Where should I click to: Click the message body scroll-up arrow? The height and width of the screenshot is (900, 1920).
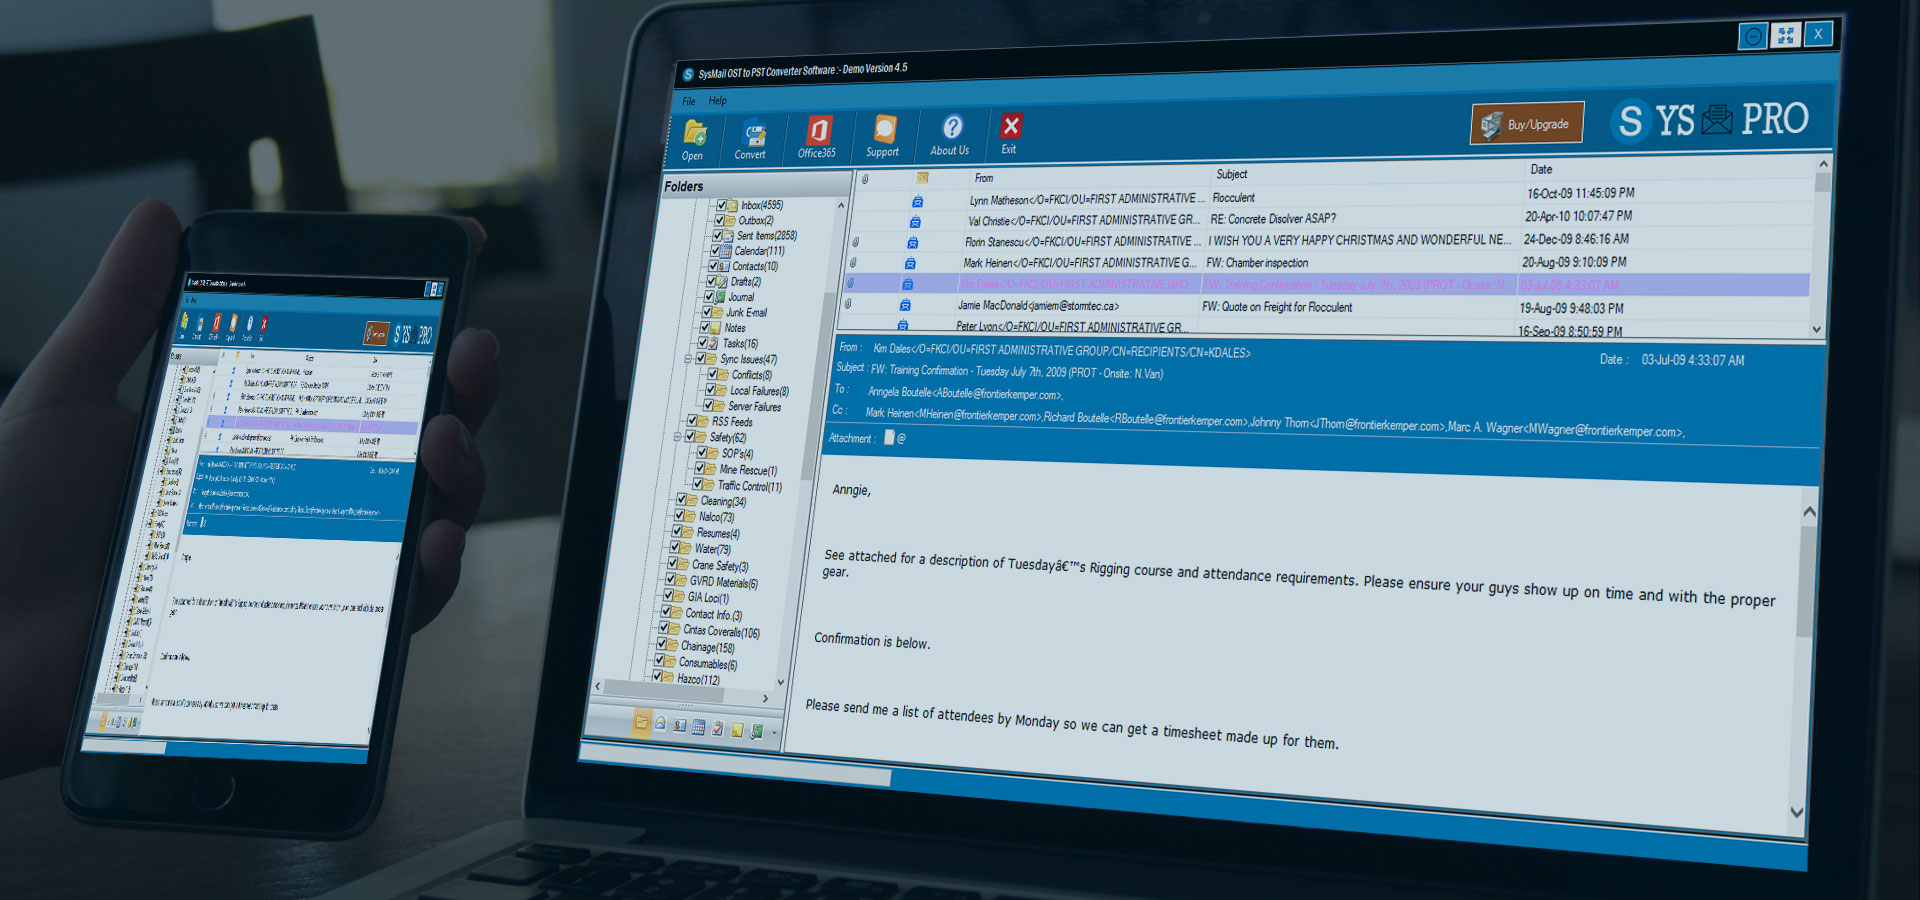click(1809, 512)
